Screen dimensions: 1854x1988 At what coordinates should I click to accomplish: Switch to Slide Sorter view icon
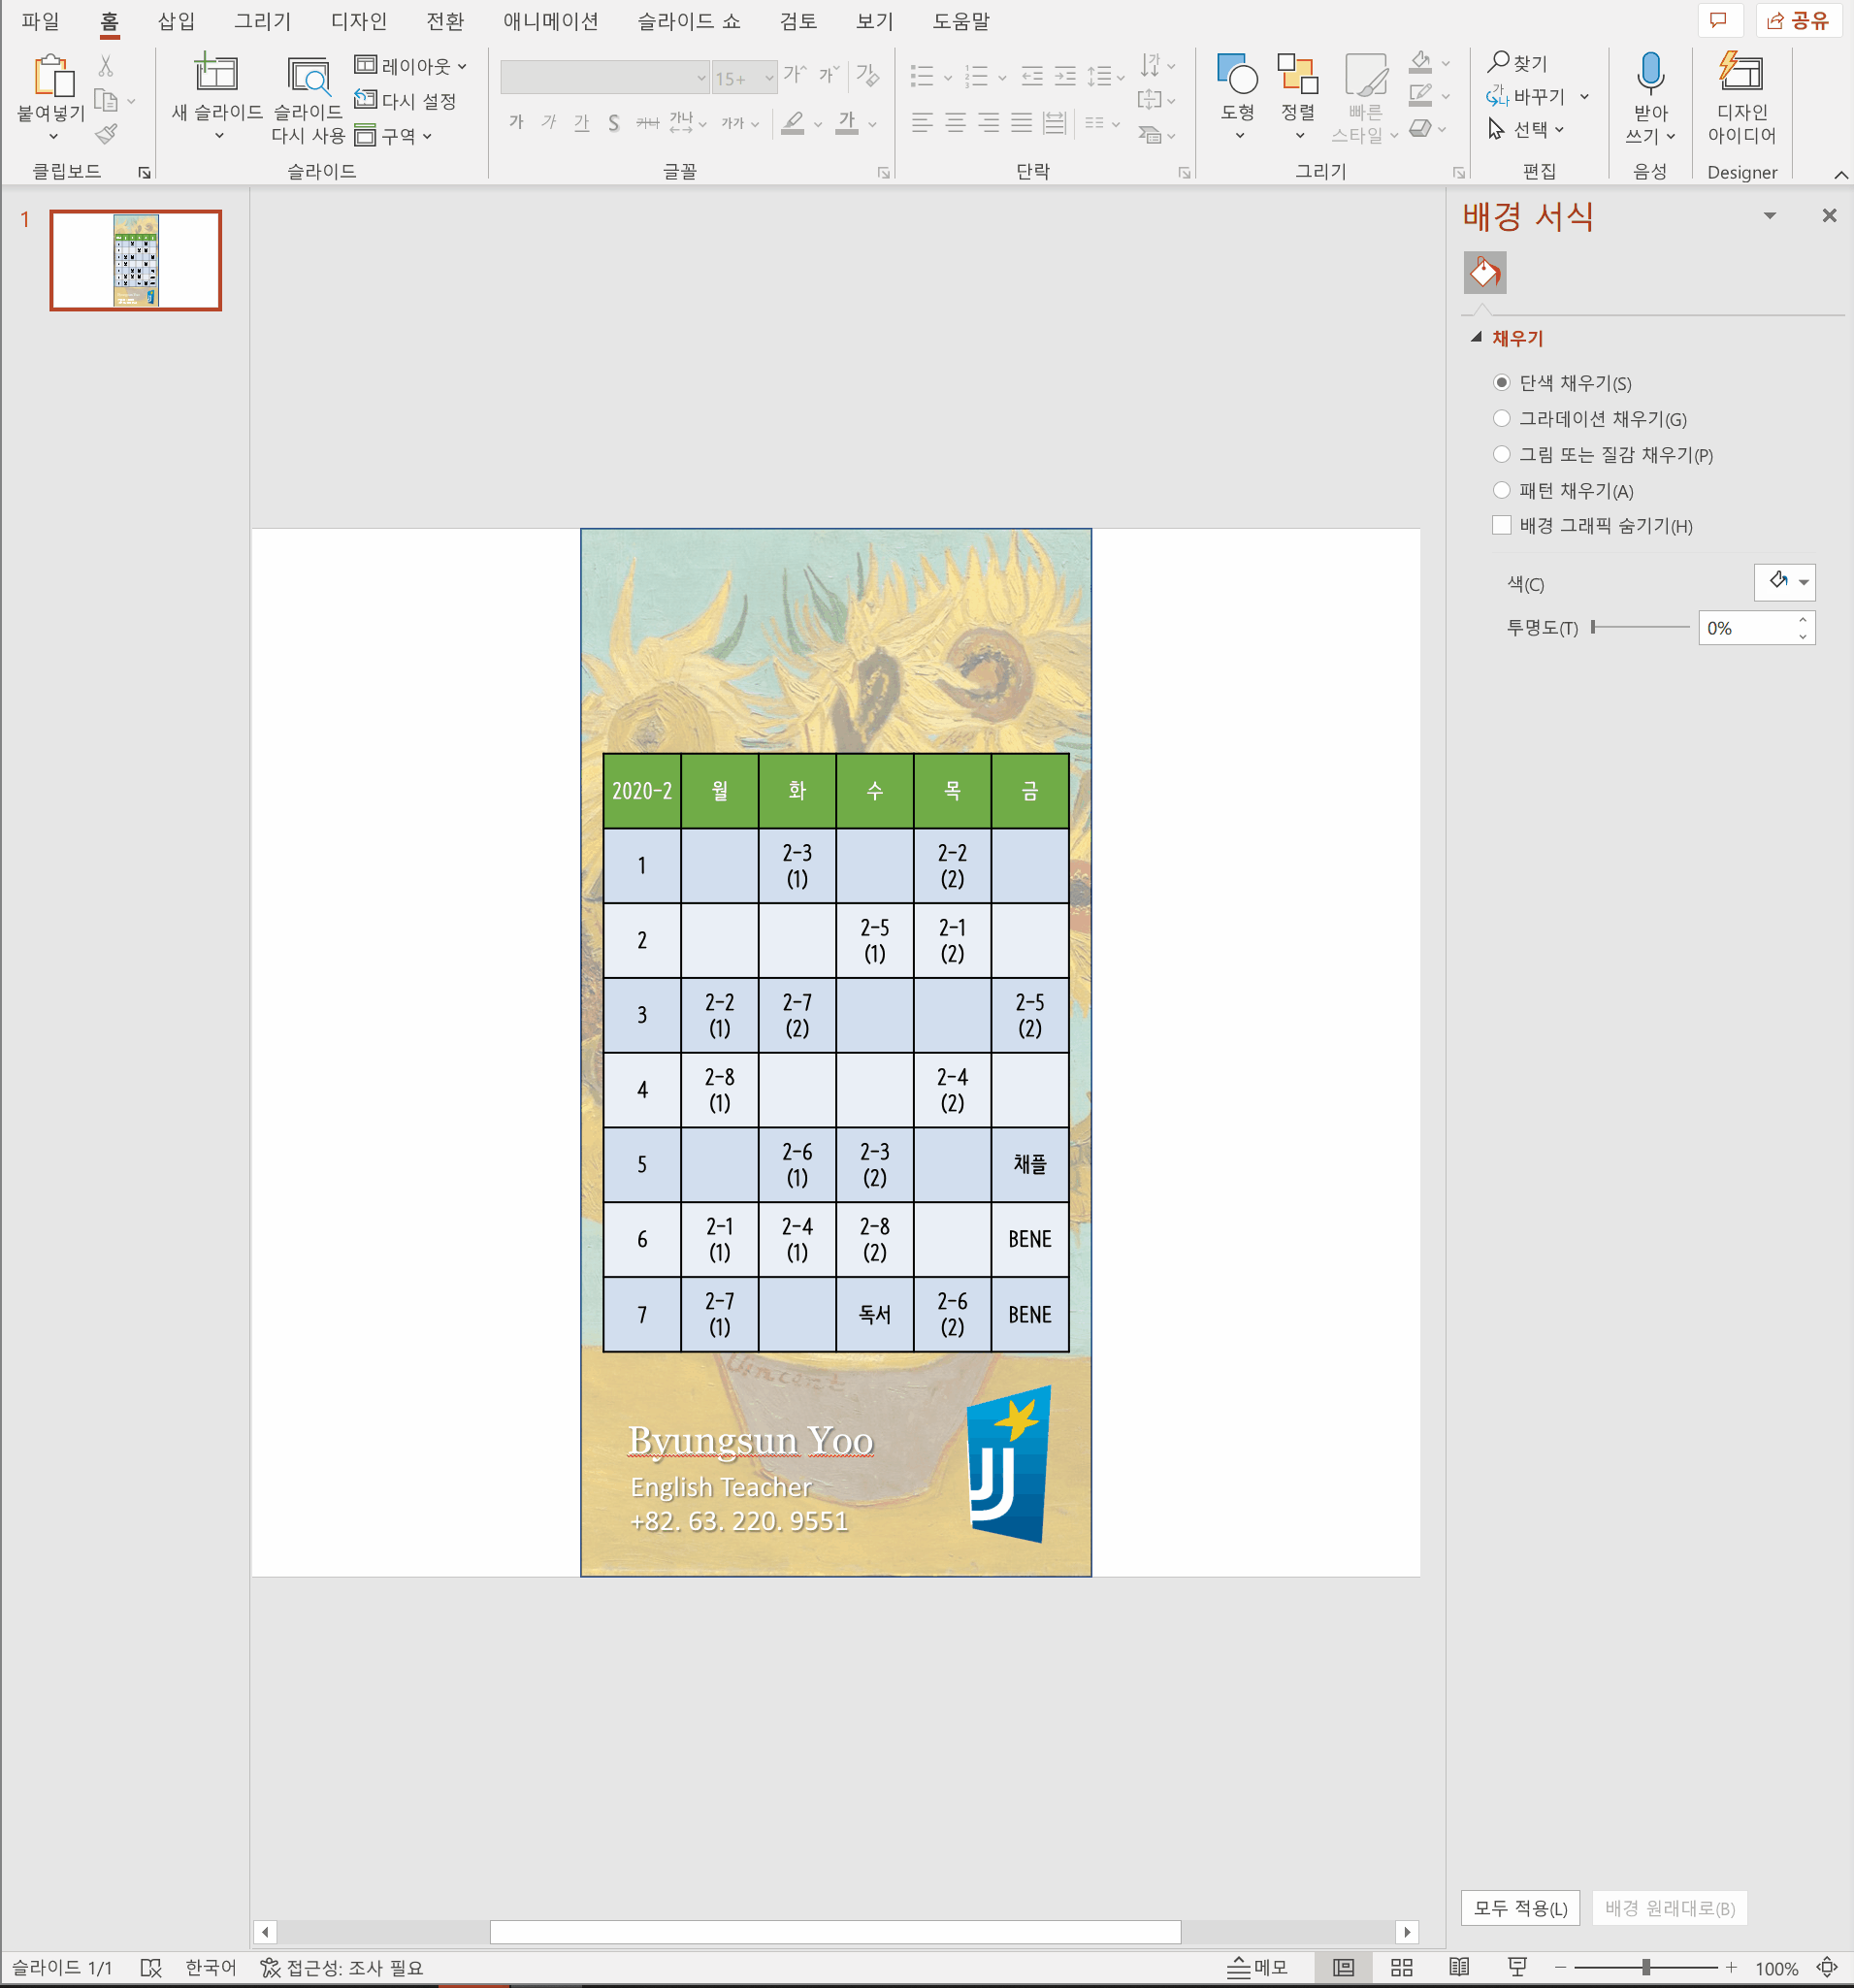pos(1401,1967)
